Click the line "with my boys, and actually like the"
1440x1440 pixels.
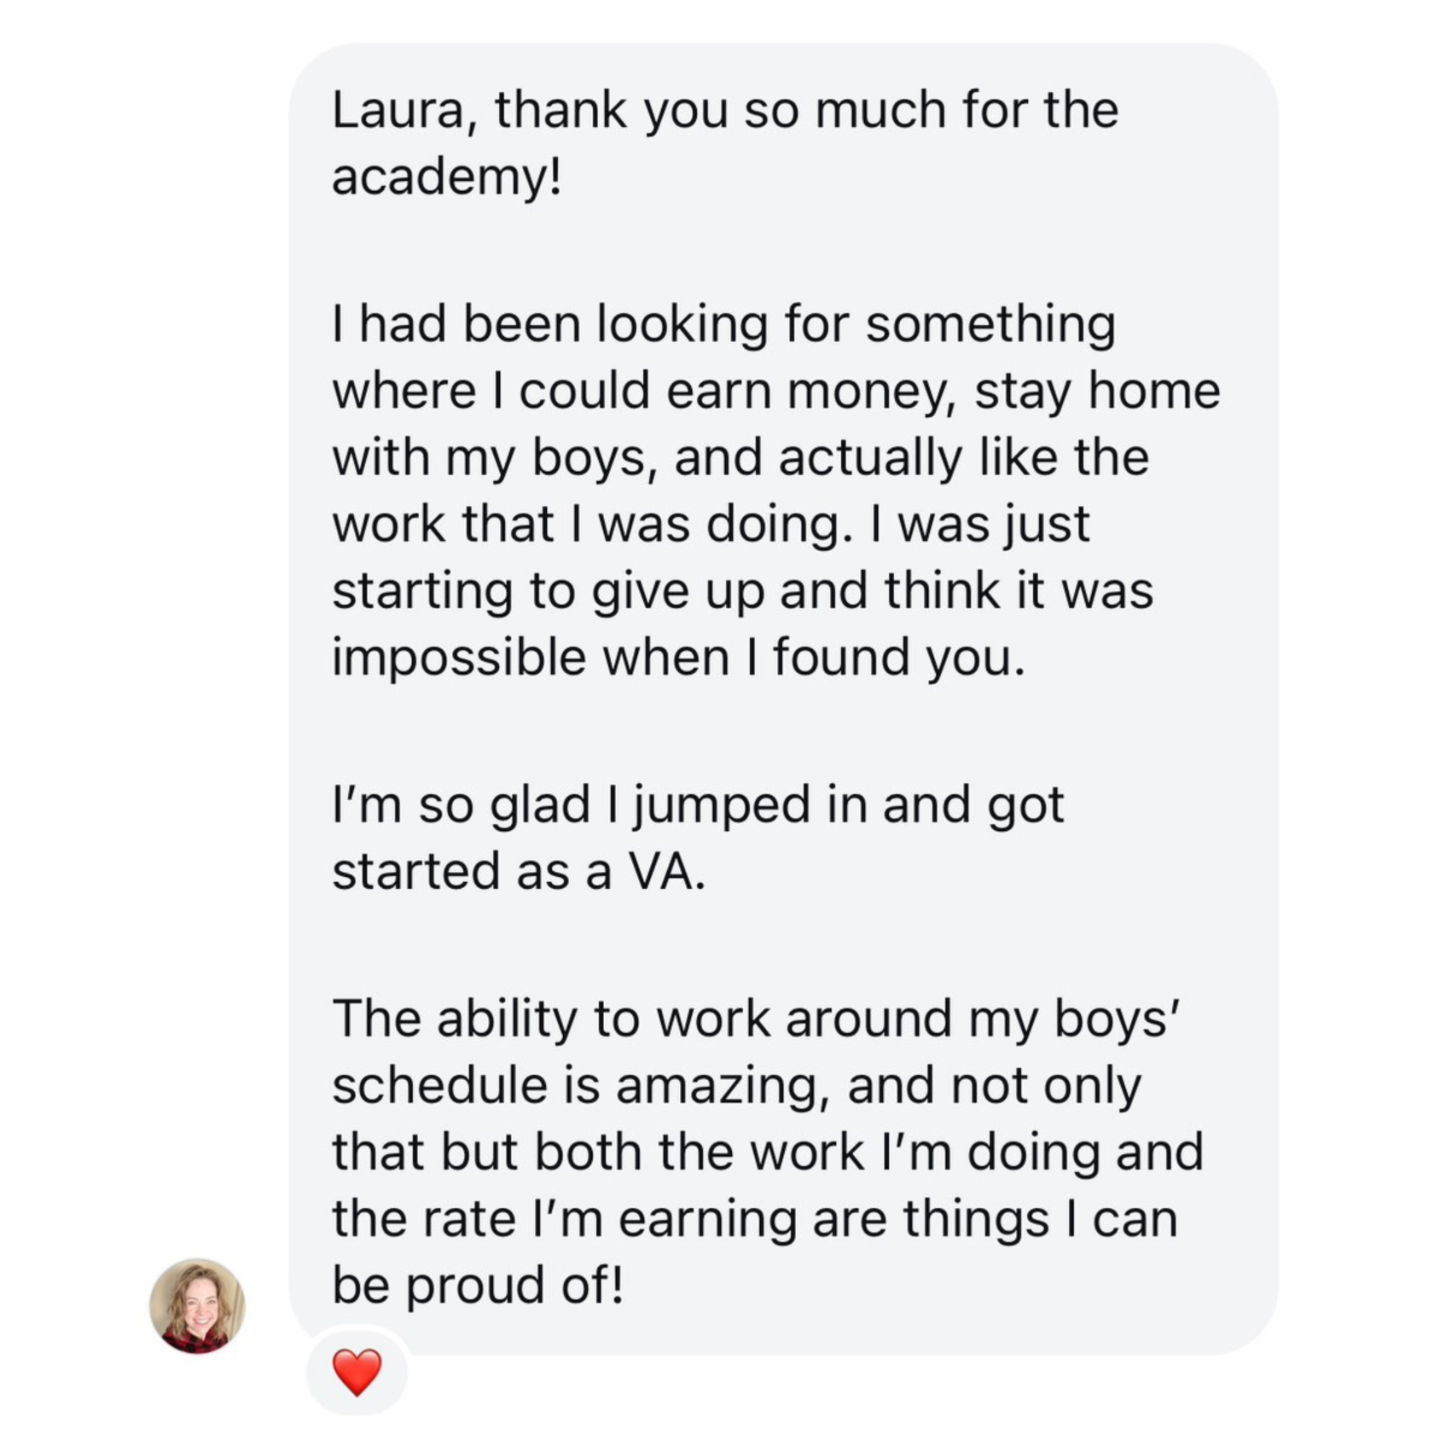point(740,458)
